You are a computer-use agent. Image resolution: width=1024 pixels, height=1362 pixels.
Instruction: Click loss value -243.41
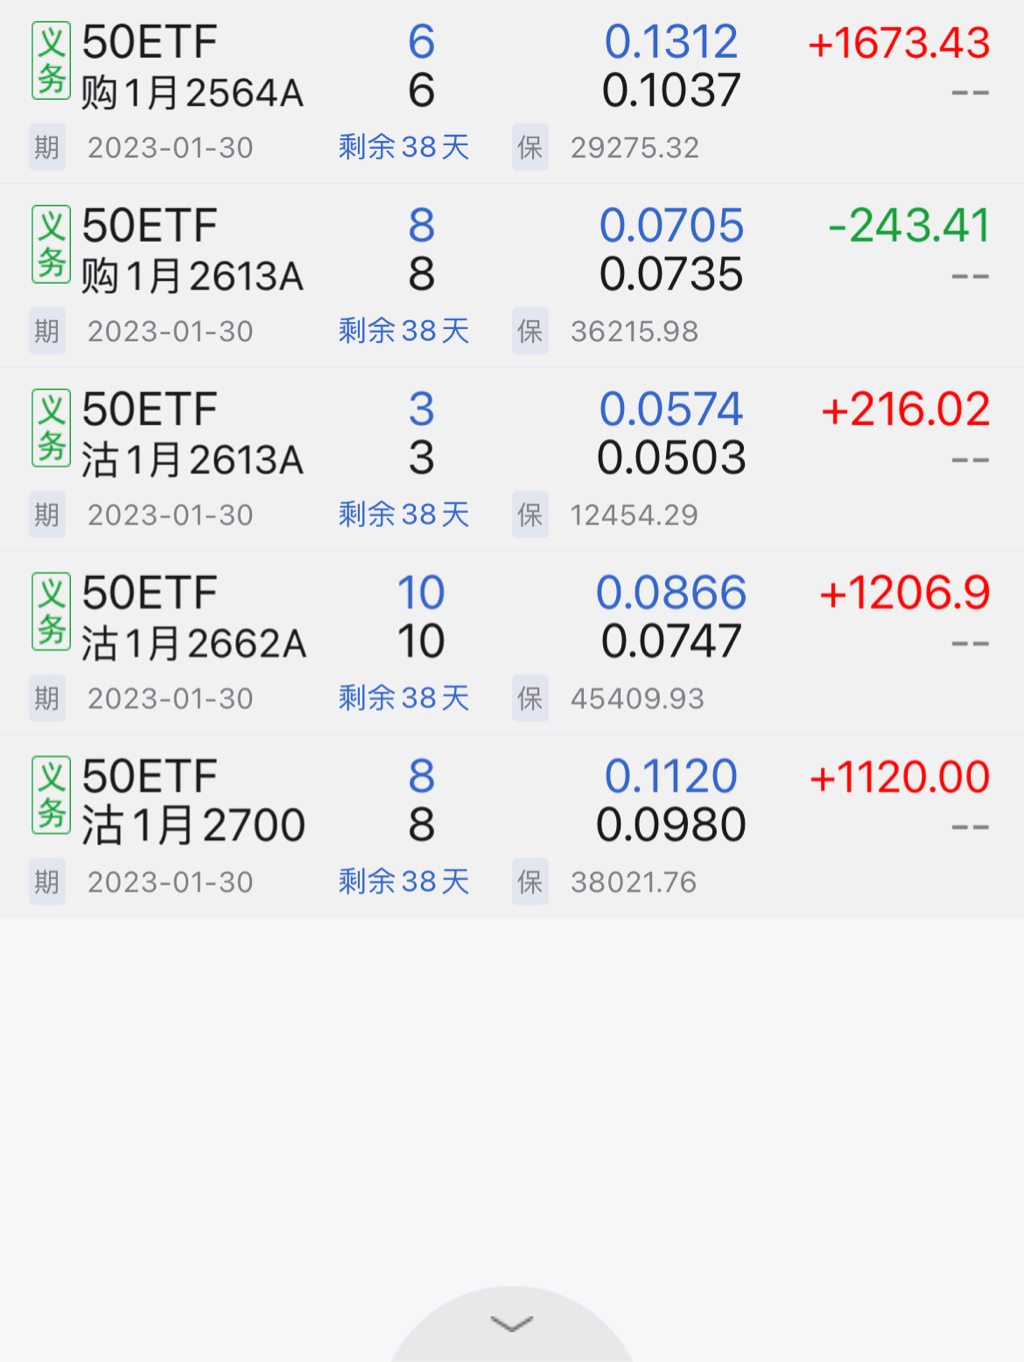pyautogui.click(x=908, y=226)
